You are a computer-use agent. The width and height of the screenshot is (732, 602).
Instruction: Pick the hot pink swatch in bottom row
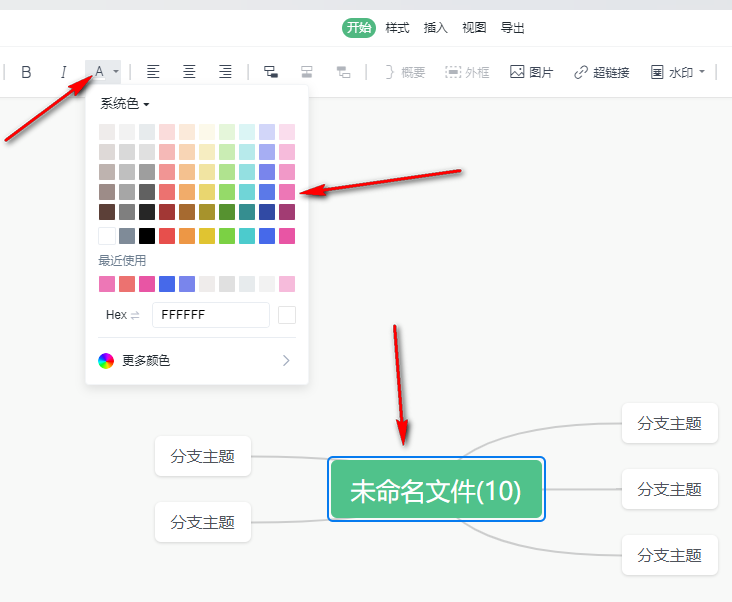point(287,236)
